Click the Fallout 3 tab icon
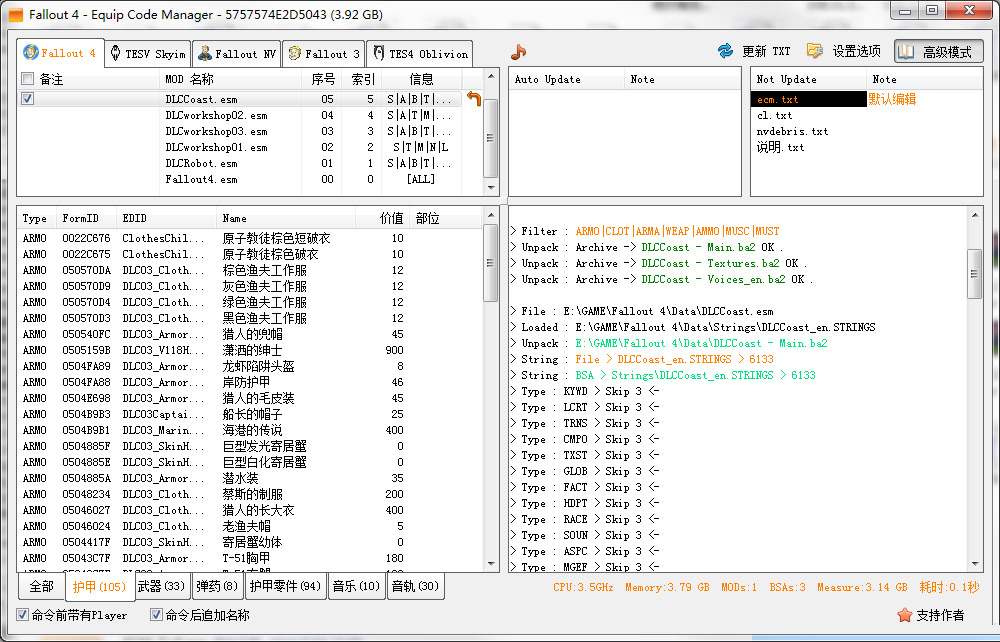 pos(294,53)
